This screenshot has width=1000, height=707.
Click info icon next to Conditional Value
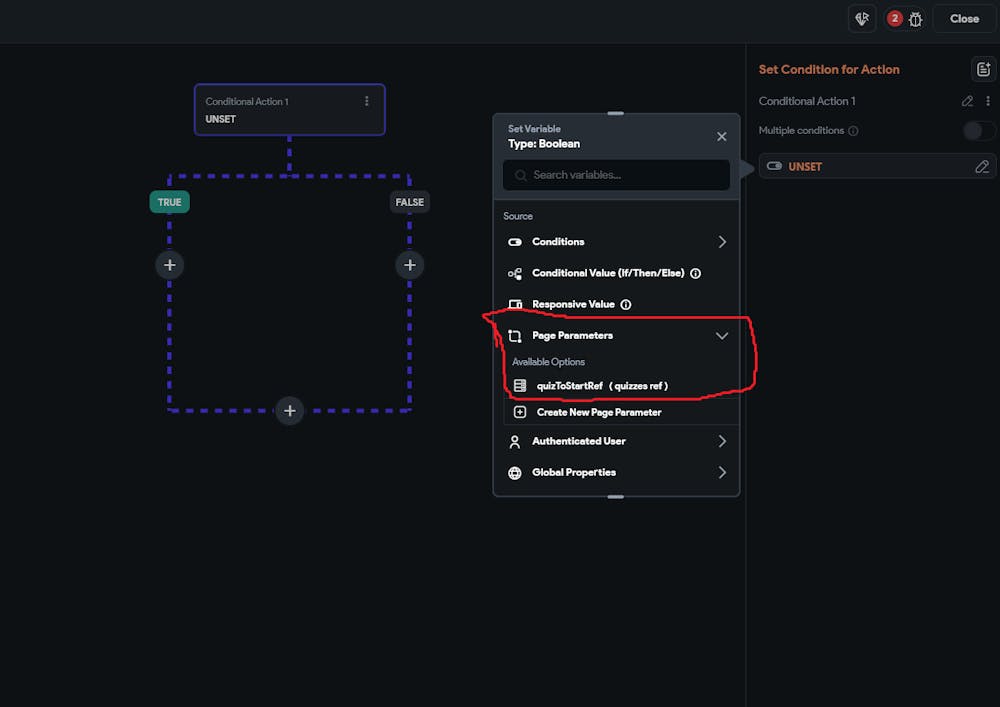coord(696,273)
